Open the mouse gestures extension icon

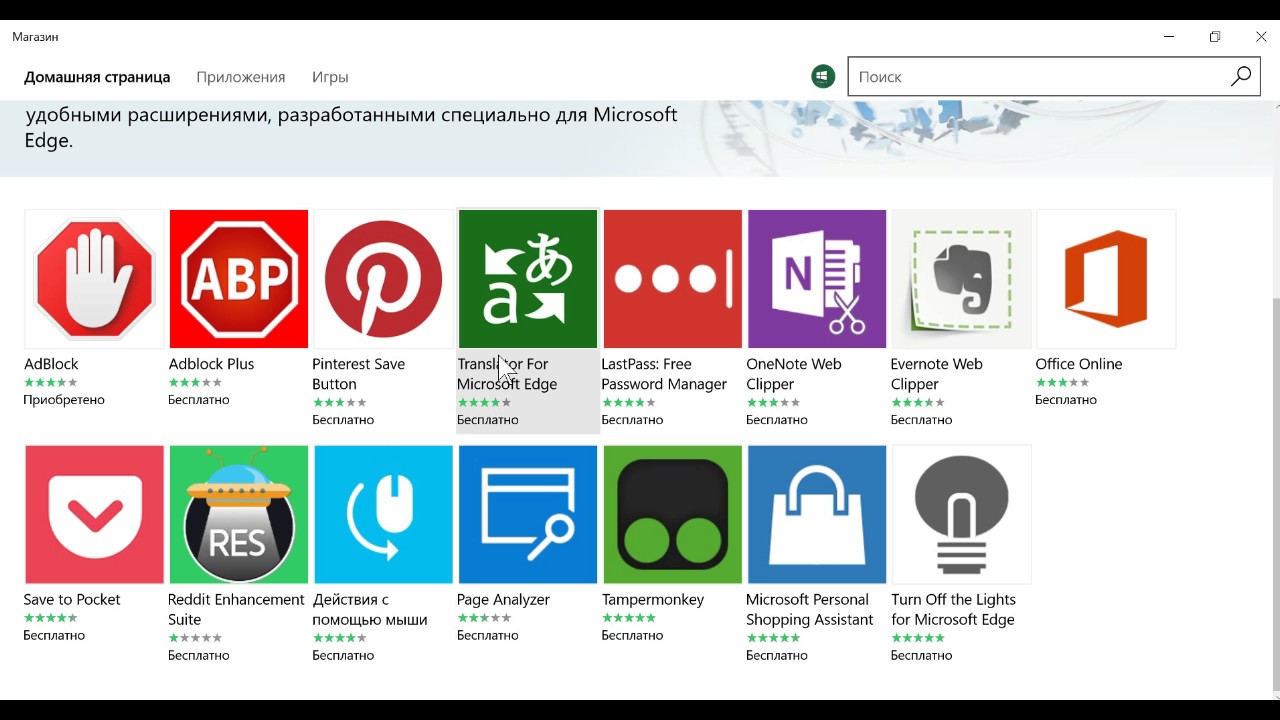(383, 515)
